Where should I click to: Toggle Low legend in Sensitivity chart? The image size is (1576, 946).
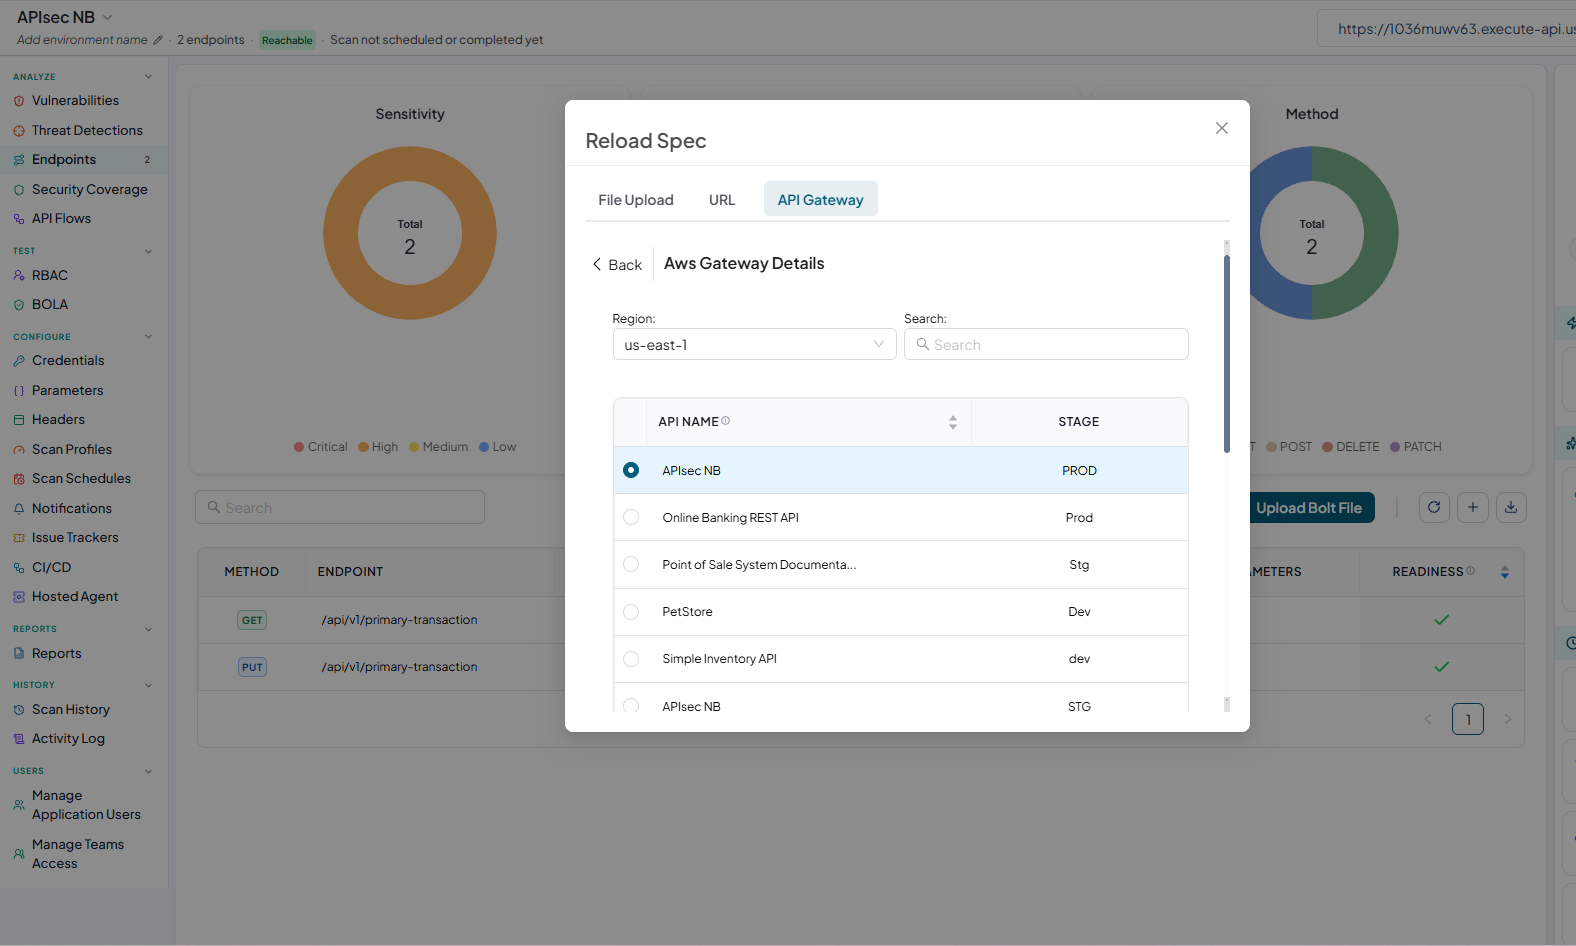(497, 447)
